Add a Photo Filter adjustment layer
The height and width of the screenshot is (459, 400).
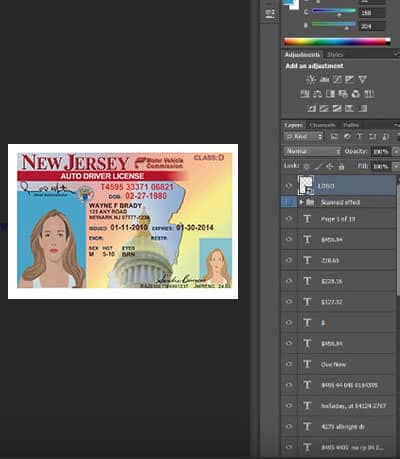coord(343,94)
